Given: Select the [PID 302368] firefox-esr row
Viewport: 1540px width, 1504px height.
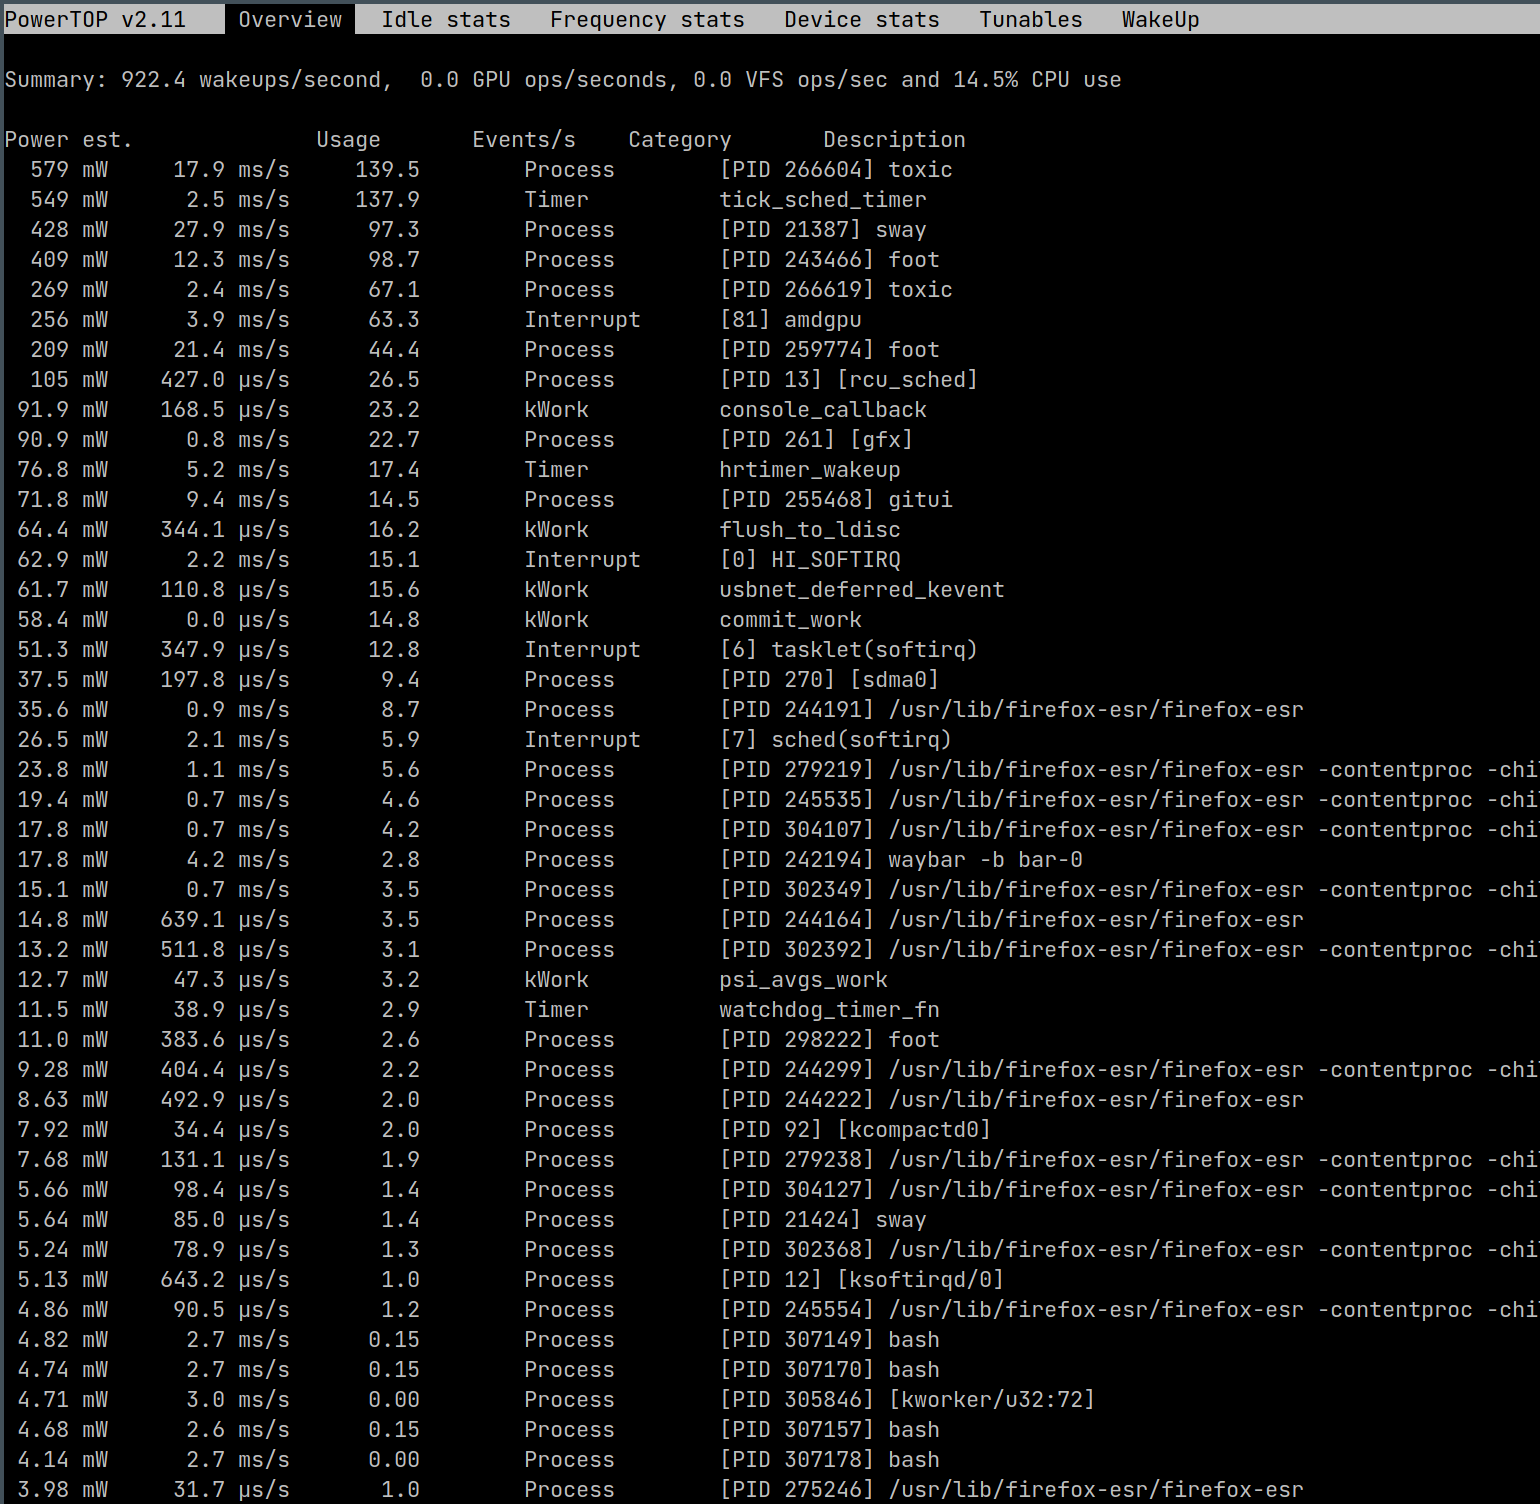Looking at the screenshot, I should [x=770, y=1250].
